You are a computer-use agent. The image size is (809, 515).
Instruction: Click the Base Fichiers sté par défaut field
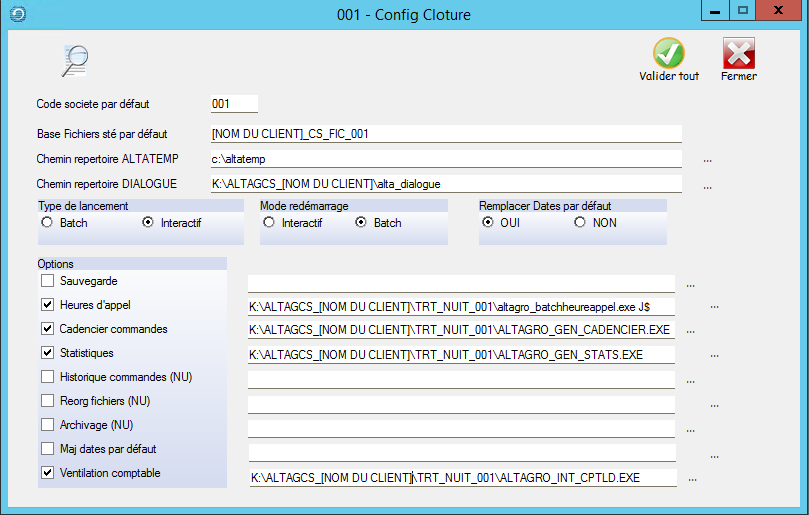pos(445,133)
